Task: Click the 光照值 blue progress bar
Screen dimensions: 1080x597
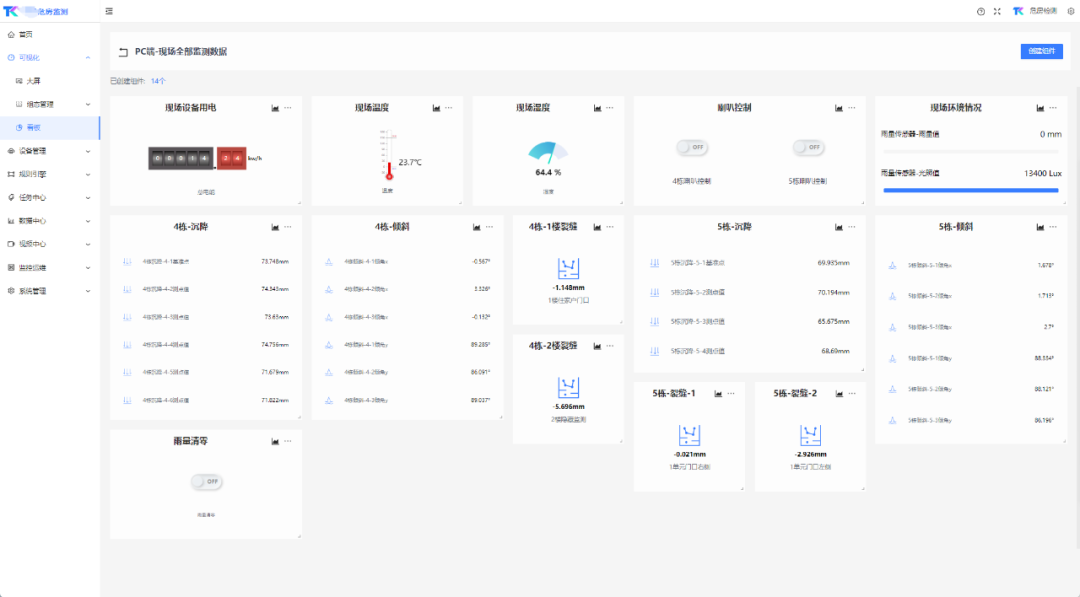Action: (x=970, y=189)
